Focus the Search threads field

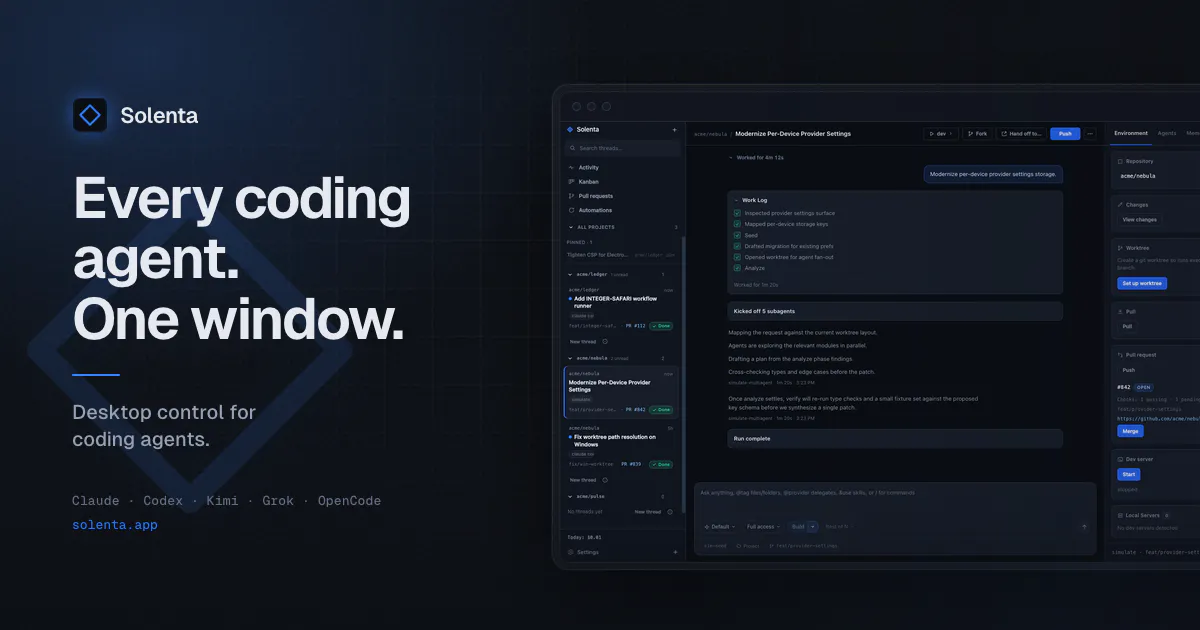click(x=624, y=148)
